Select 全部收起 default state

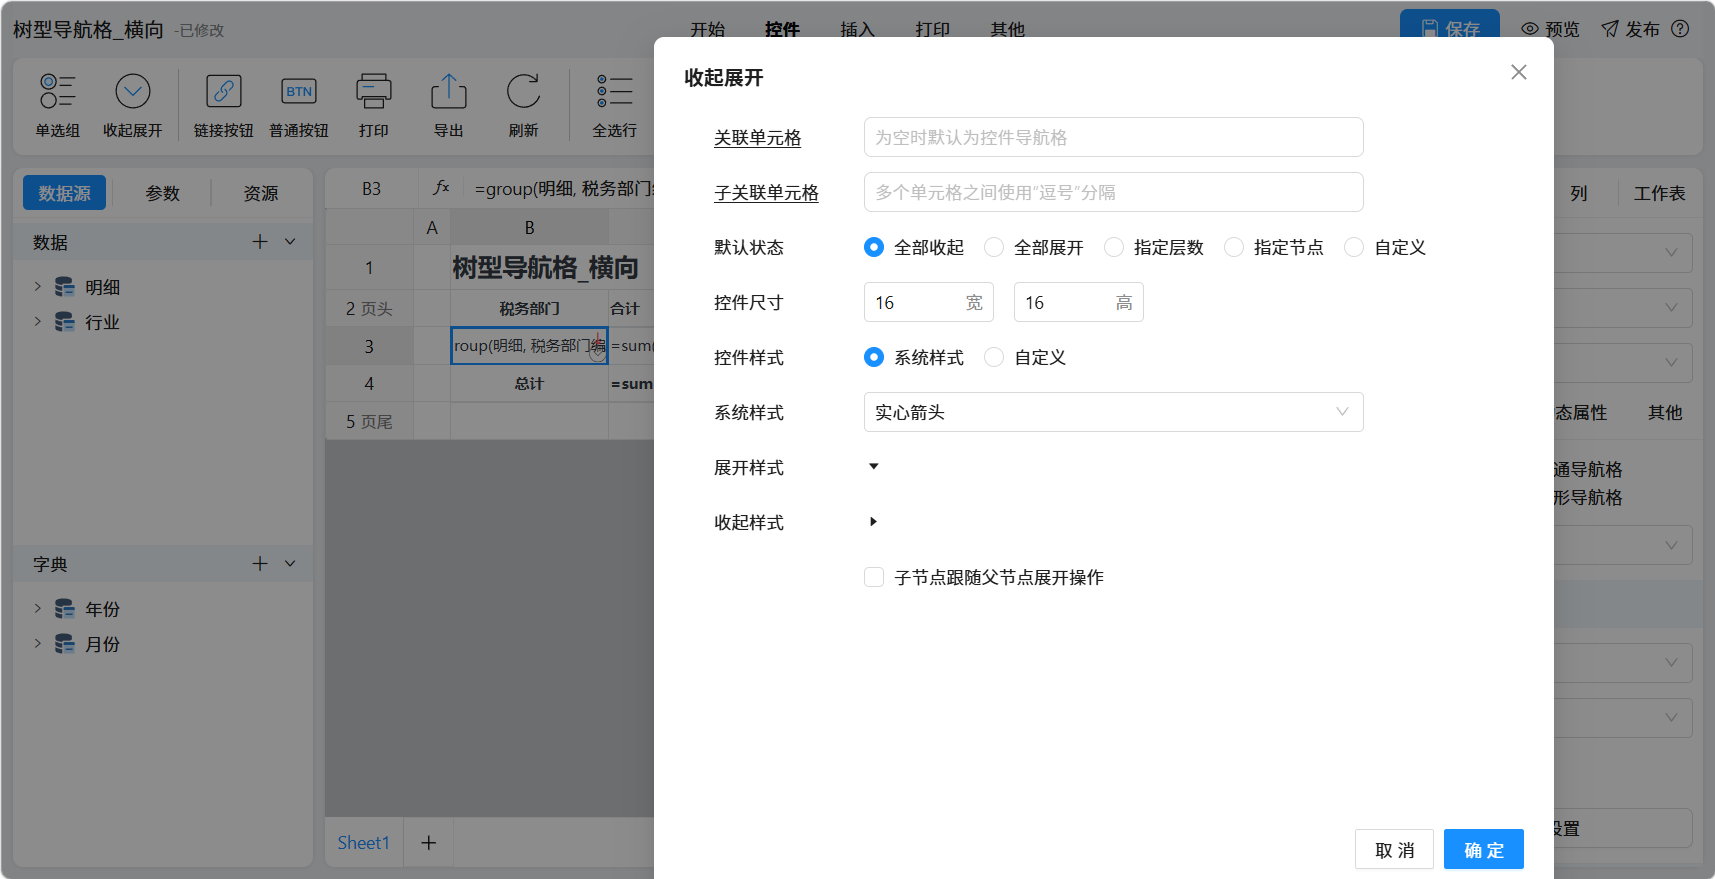(x=874, y=247)
